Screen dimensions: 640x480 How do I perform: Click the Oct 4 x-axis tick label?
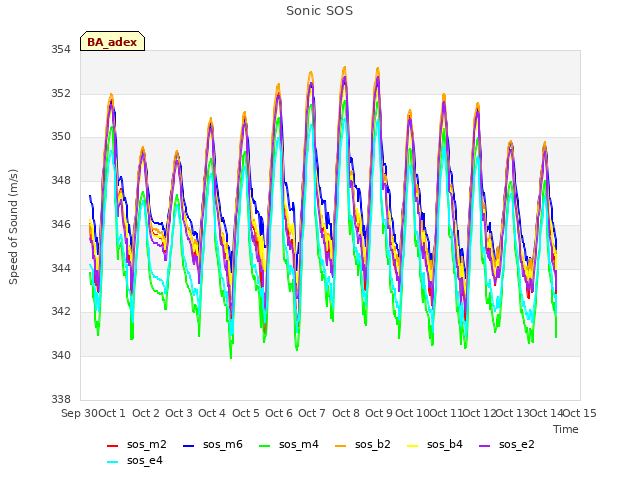212,413
